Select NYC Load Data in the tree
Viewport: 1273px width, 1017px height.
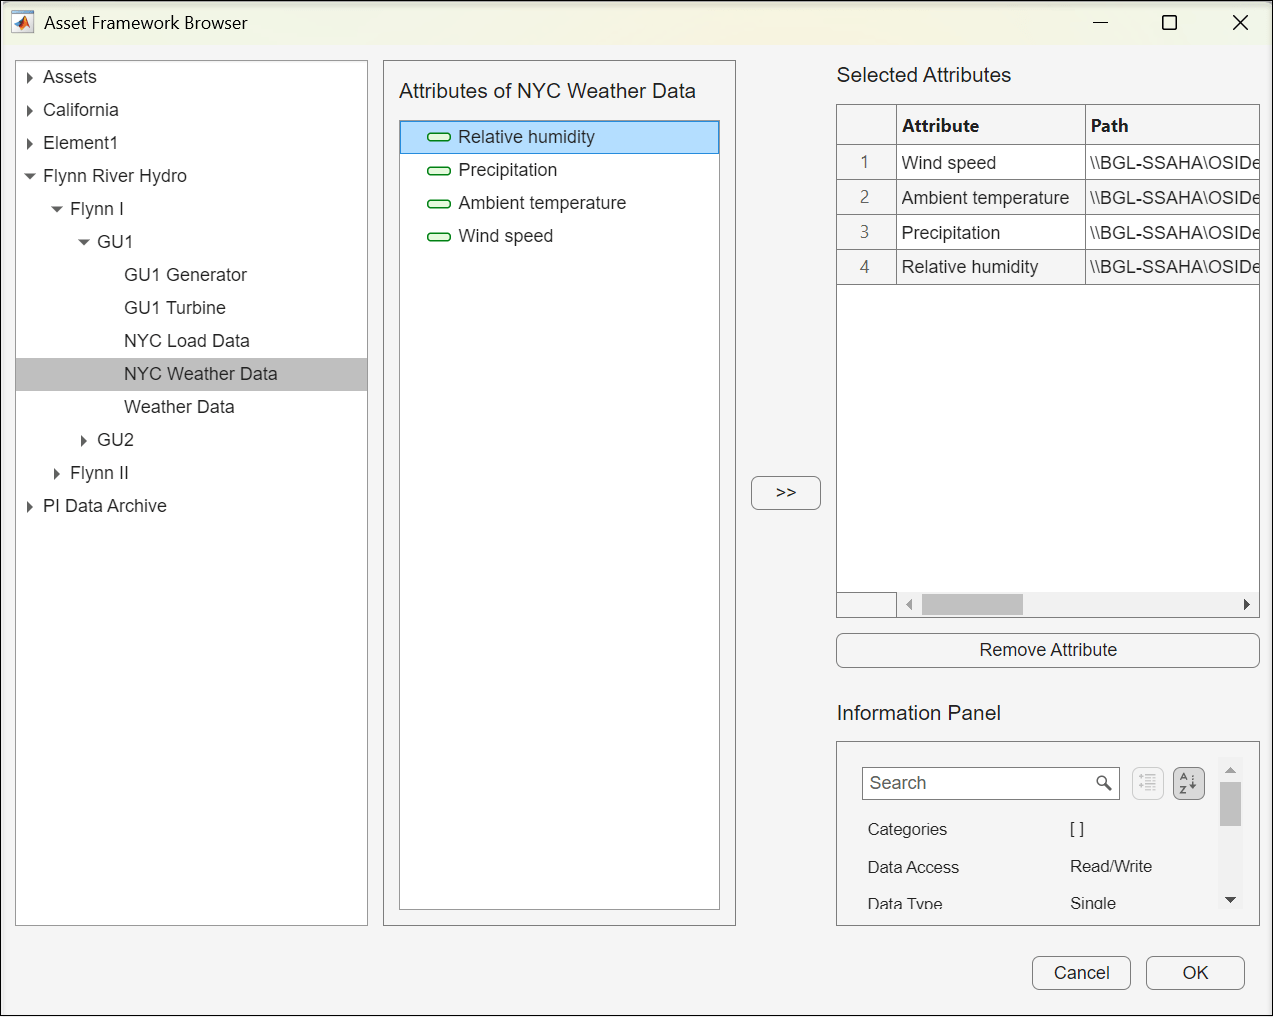[x=186, y=341]
